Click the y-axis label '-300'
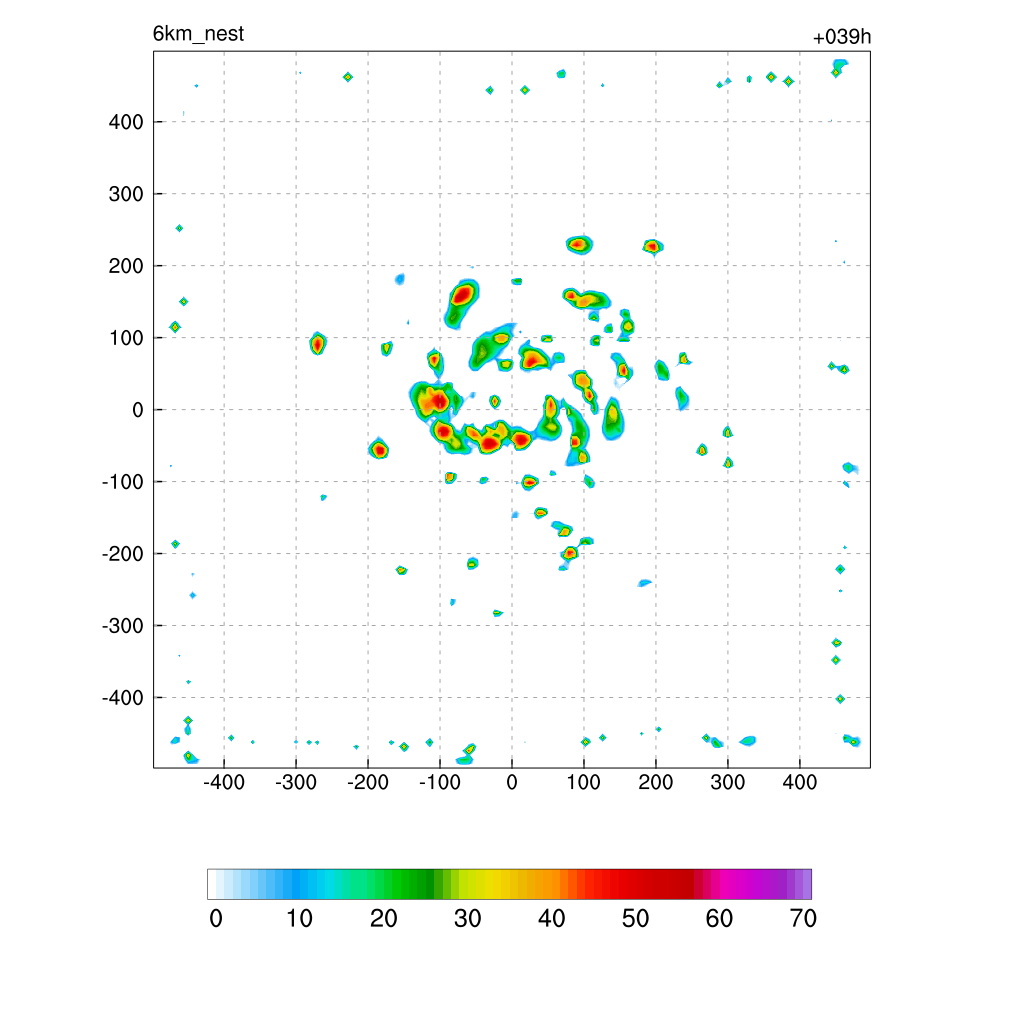 point(123,626)
